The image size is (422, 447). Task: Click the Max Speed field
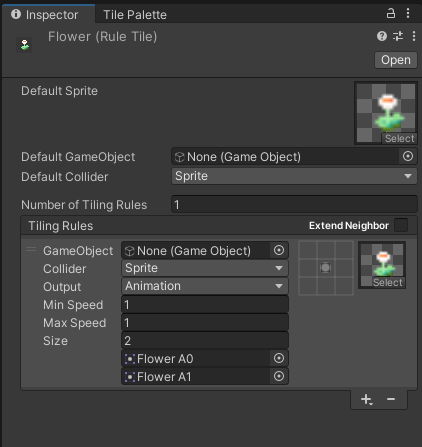tap(205, 322)
